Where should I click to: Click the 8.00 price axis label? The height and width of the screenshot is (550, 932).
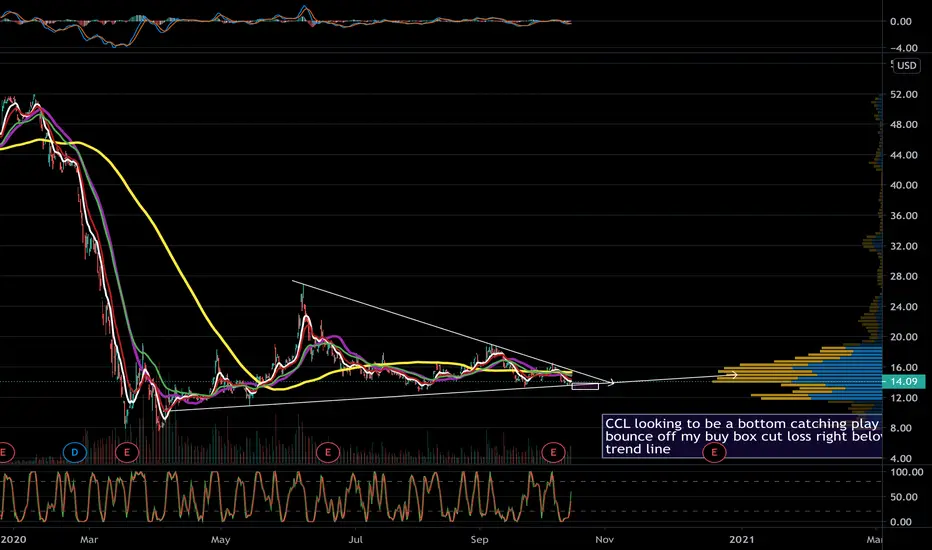coord(901,428)
